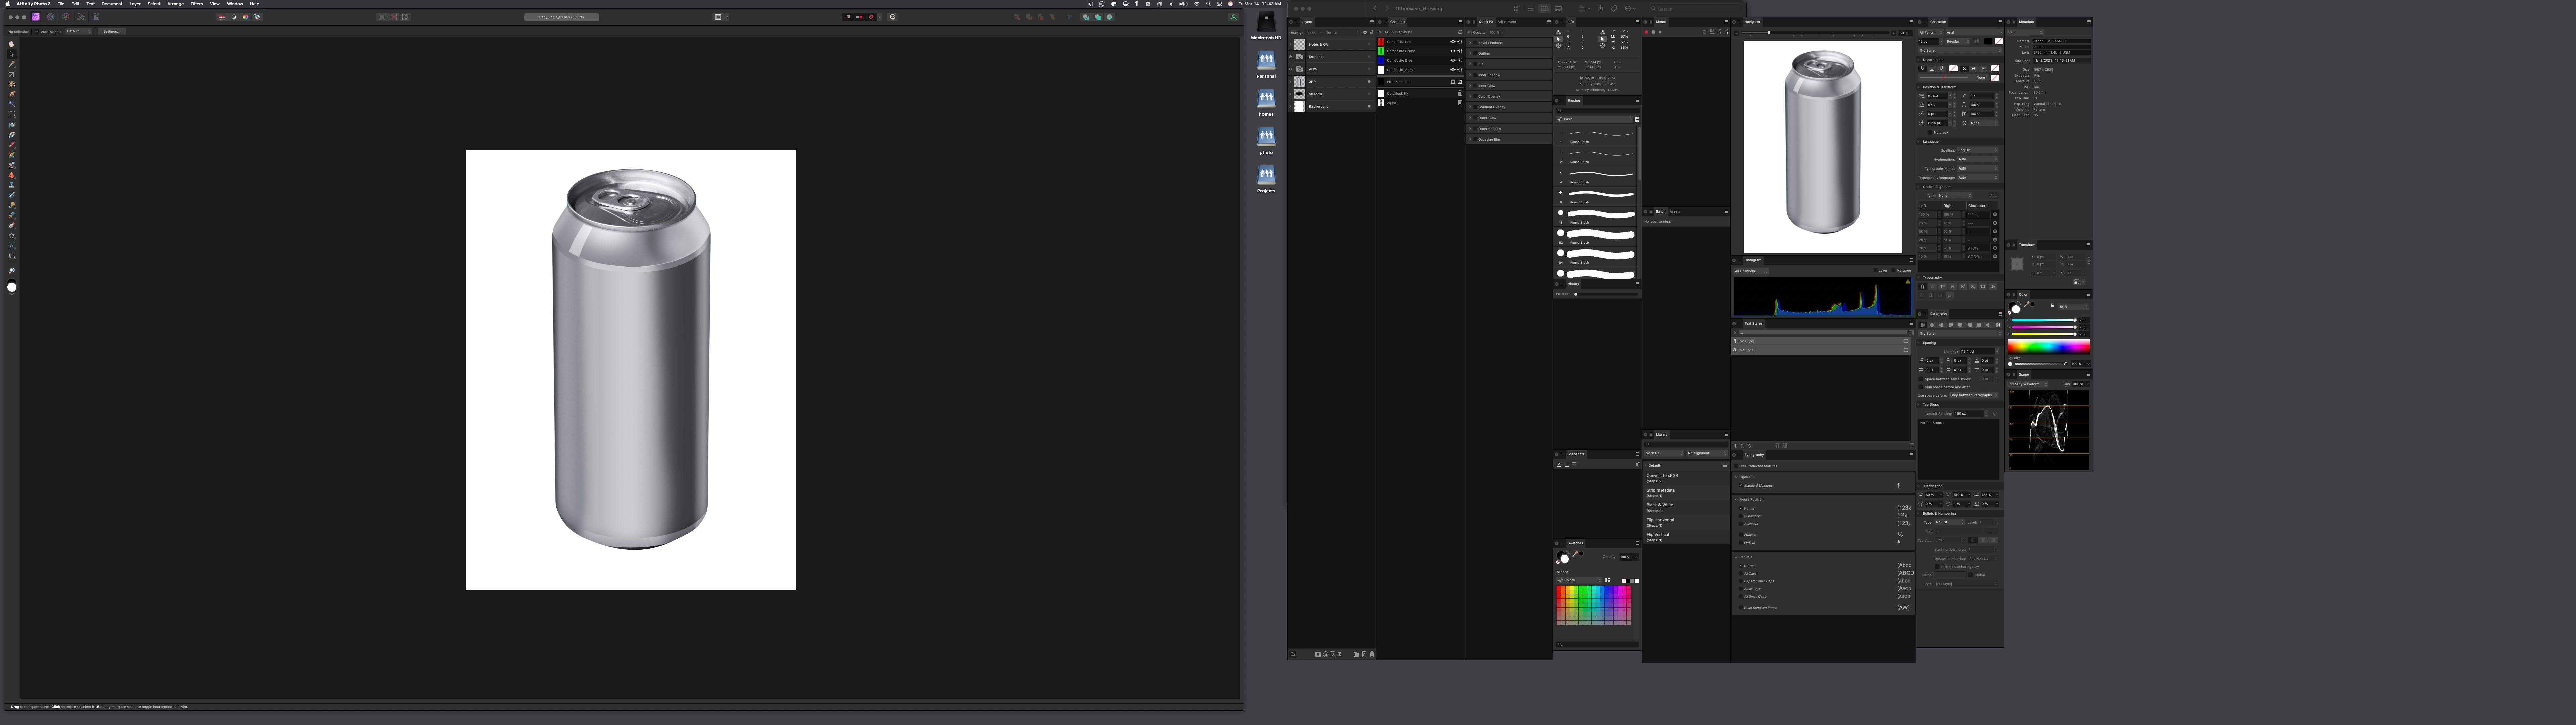Open the Spelling English language dropdown
The image size is (2576, 725).
point(1978,150)
